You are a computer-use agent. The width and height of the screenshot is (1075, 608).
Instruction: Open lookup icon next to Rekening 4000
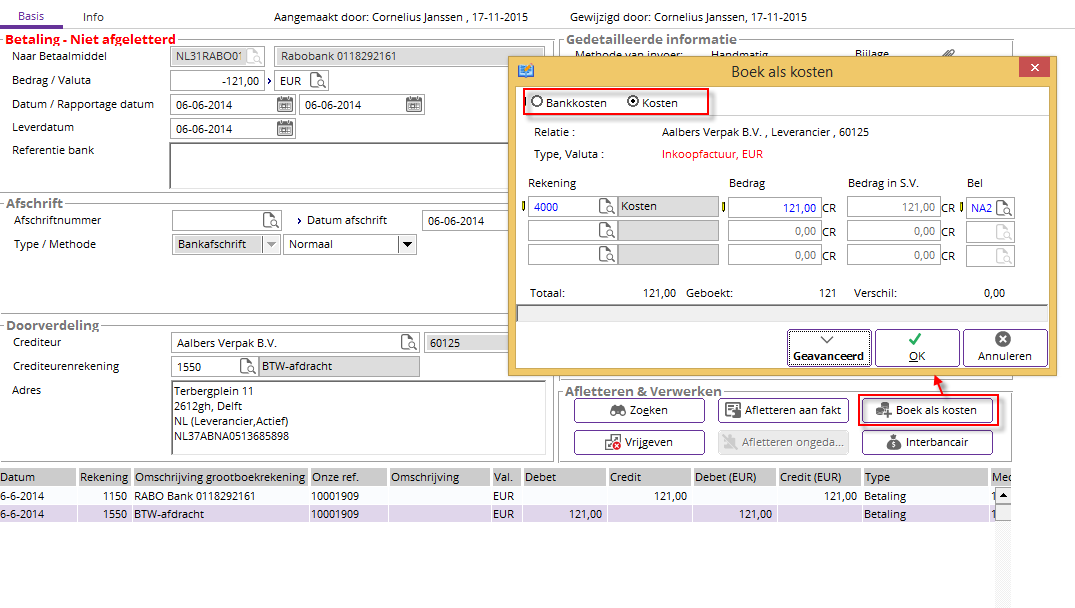coord(607,207)
